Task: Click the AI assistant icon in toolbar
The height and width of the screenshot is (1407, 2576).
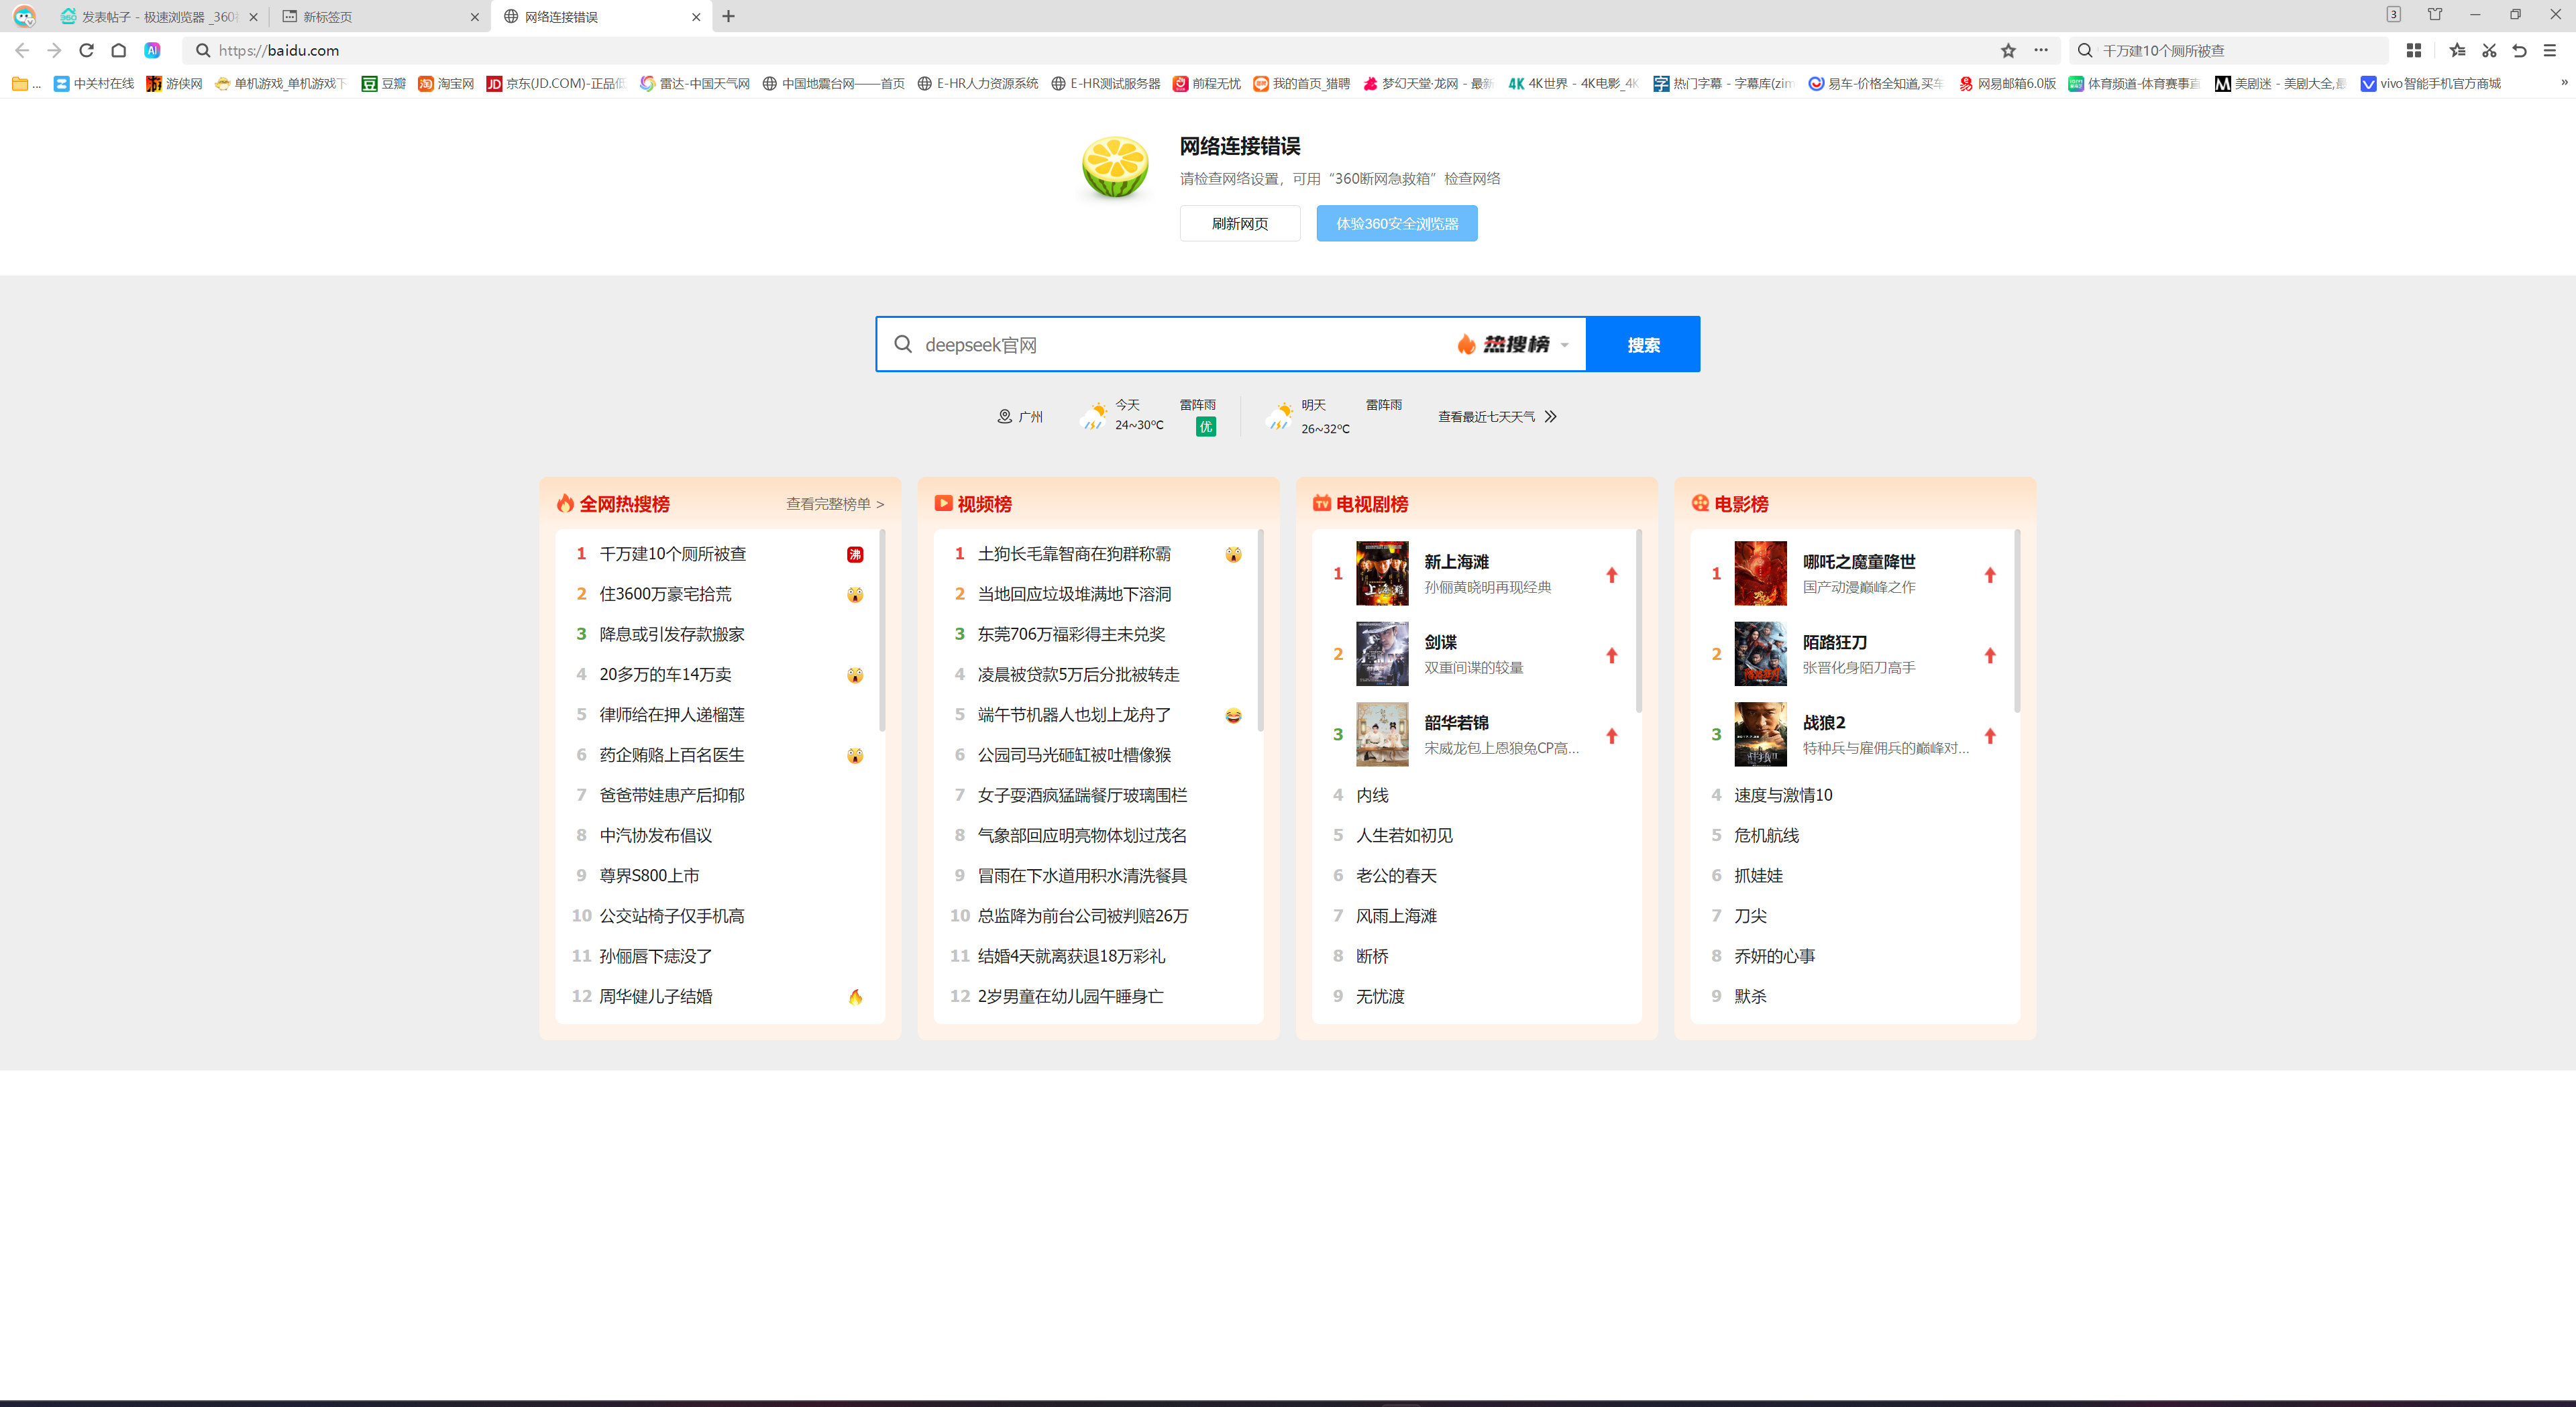Action: tap(152, 50)
